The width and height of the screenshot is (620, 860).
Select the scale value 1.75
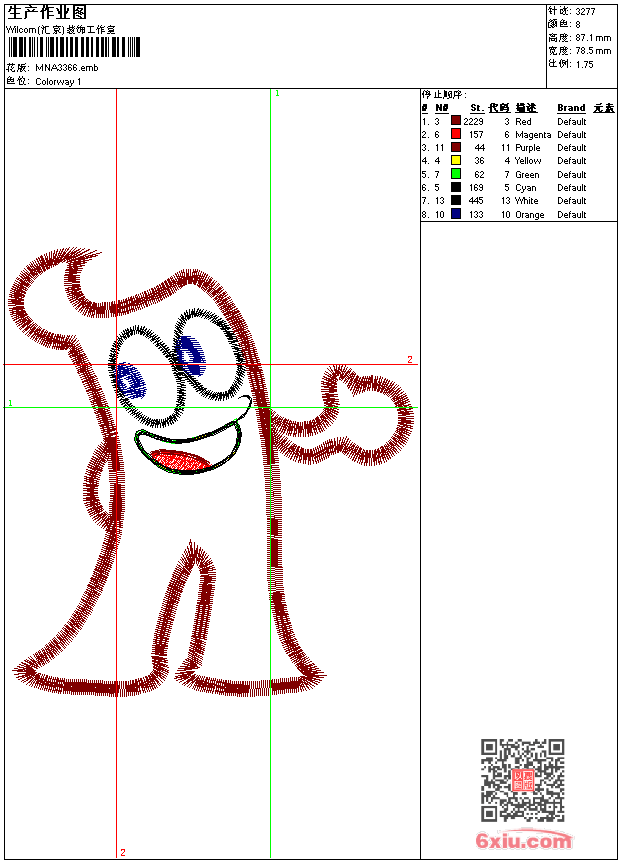pyautogui.click(x=584, y=64)
